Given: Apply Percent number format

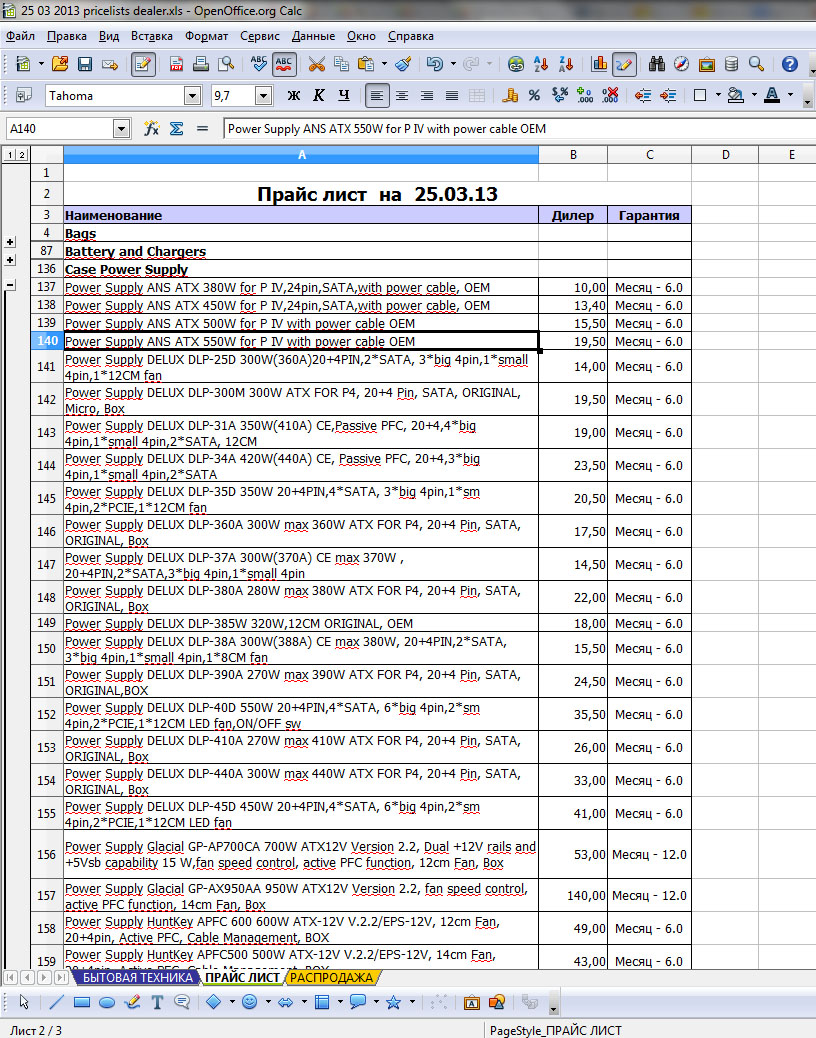Looking at the screenshot, I should 534,96.
